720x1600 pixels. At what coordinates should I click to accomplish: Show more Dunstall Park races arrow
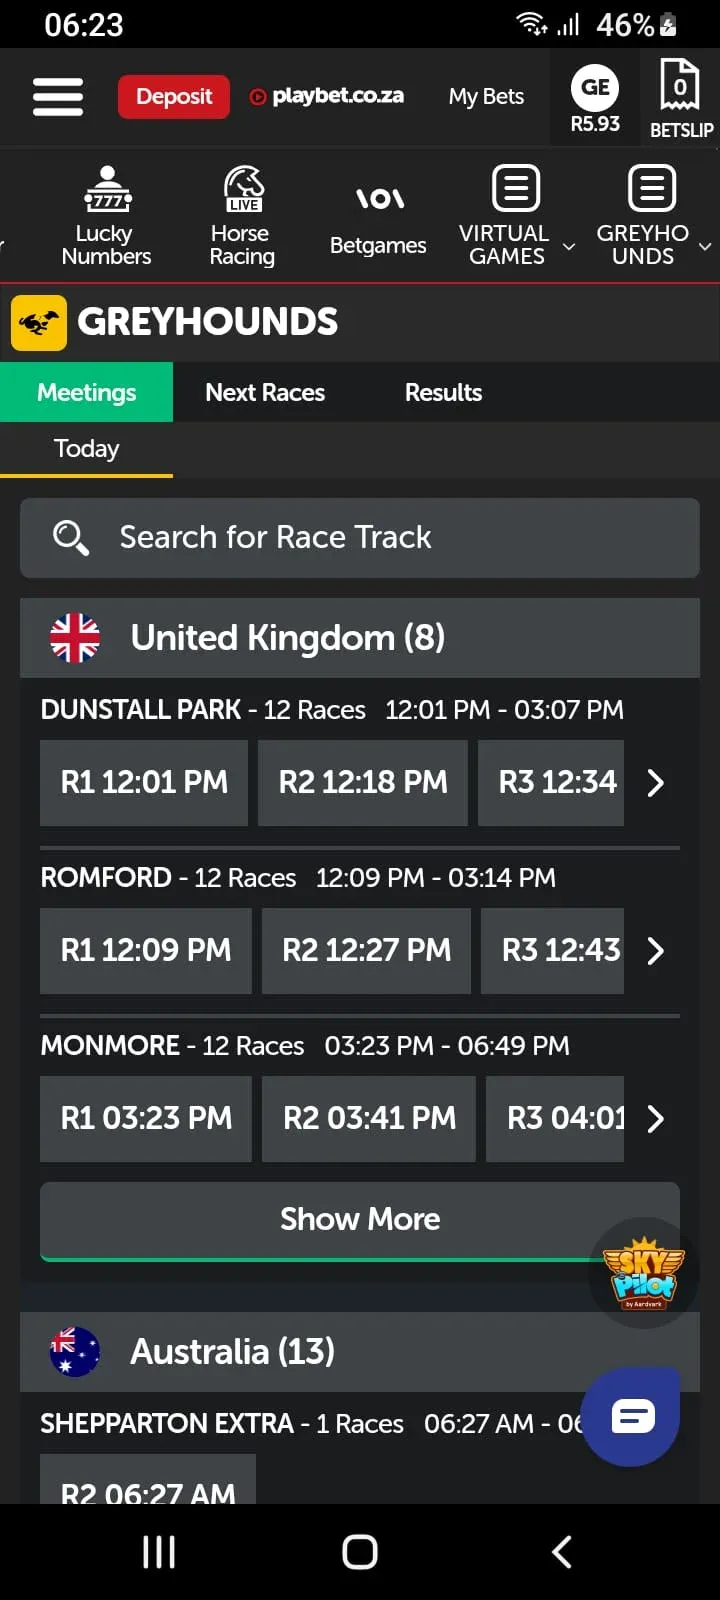tap(656, 783)
